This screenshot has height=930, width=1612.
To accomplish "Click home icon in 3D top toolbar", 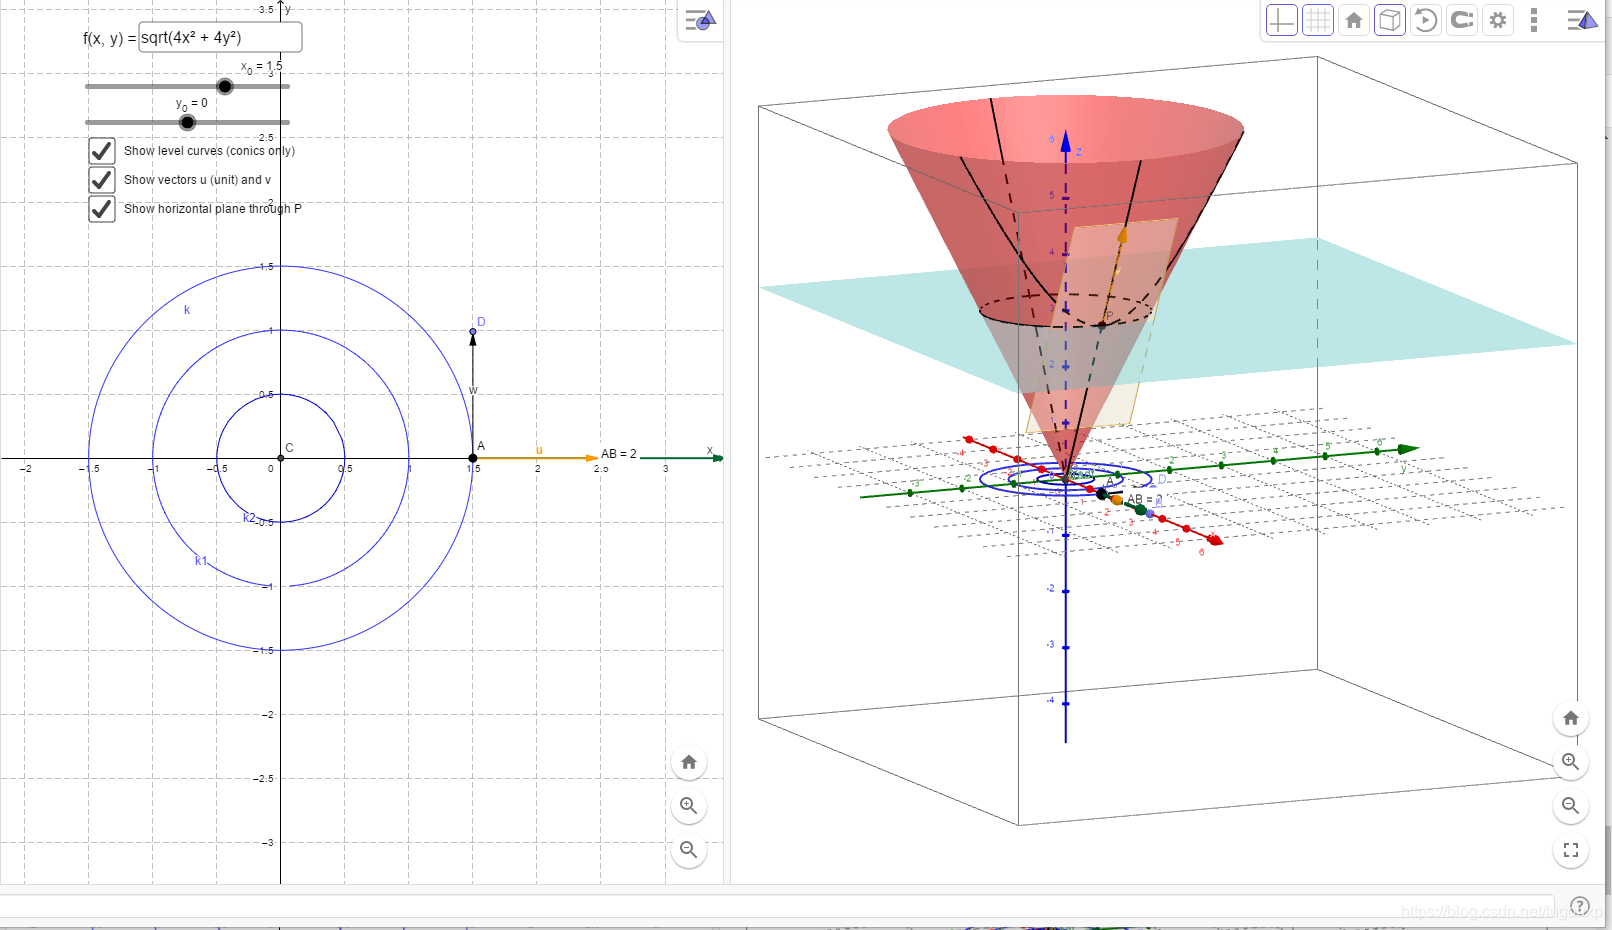I will tap(1354, 20).
